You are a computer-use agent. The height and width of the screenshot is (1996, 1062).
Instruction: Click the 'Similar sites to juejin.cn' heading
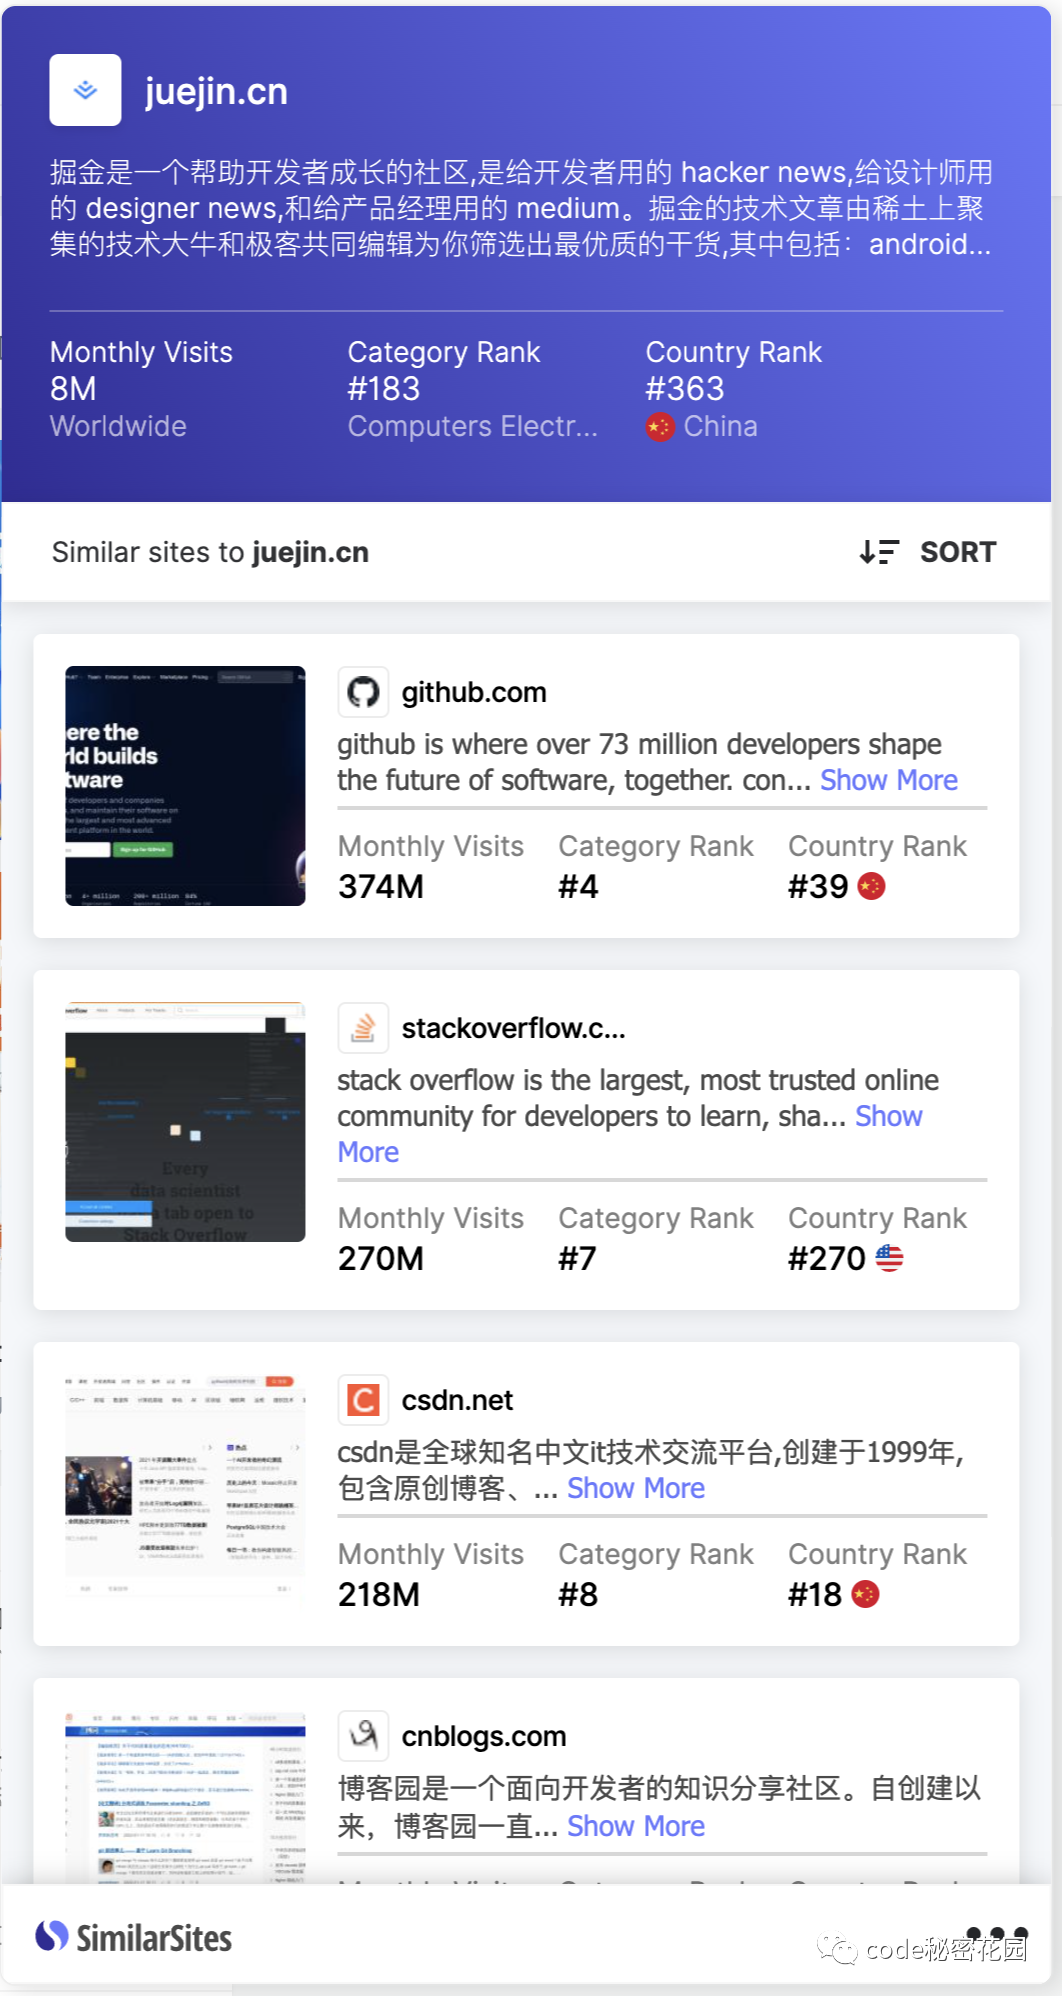(210, 552)
